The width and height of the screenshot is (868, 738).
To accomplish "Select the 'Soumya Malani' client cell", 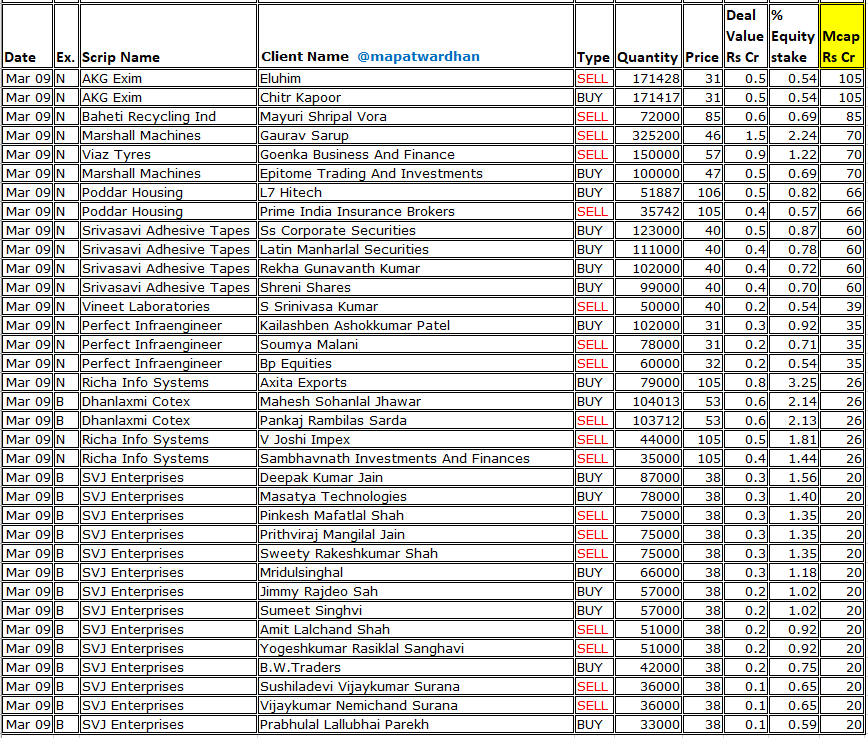I will pos(416,344).
